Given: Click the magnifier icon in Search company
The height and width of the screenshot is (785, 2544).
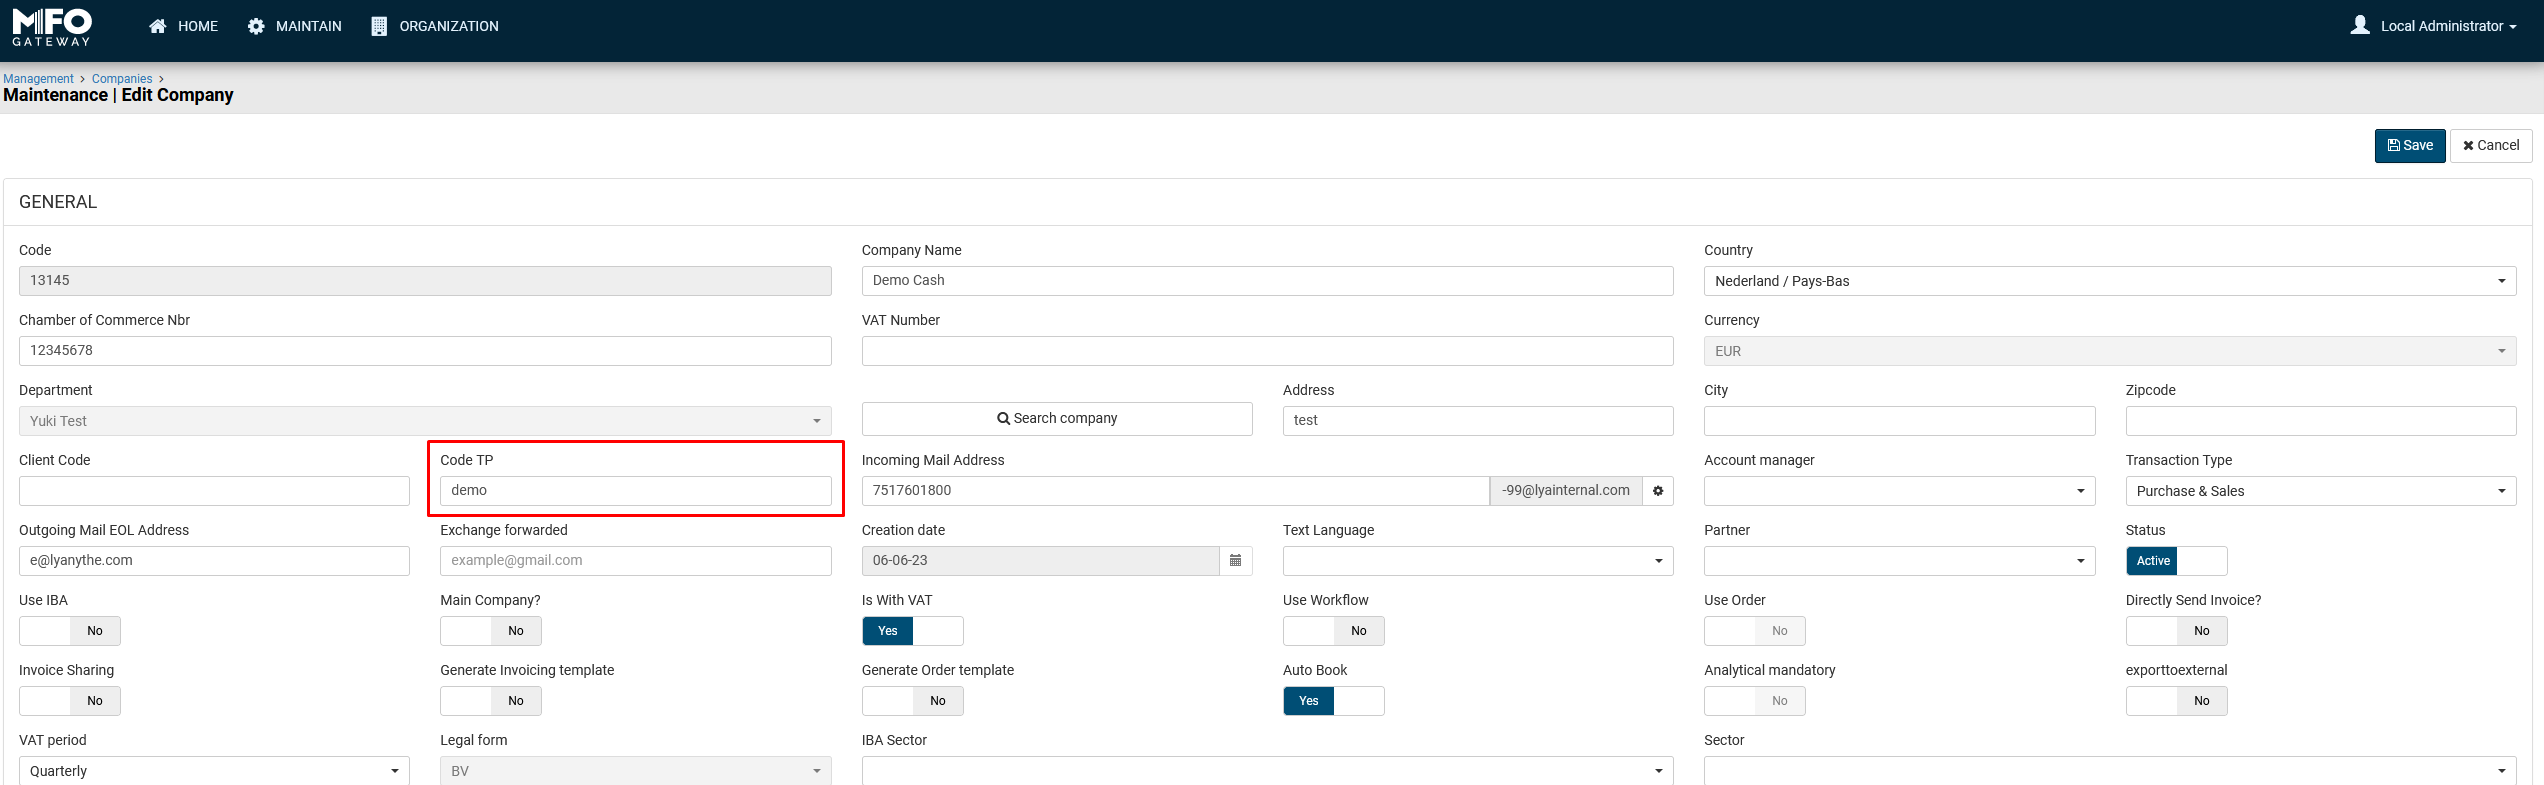Looking at the screenshot, I should pos(1003,419).
